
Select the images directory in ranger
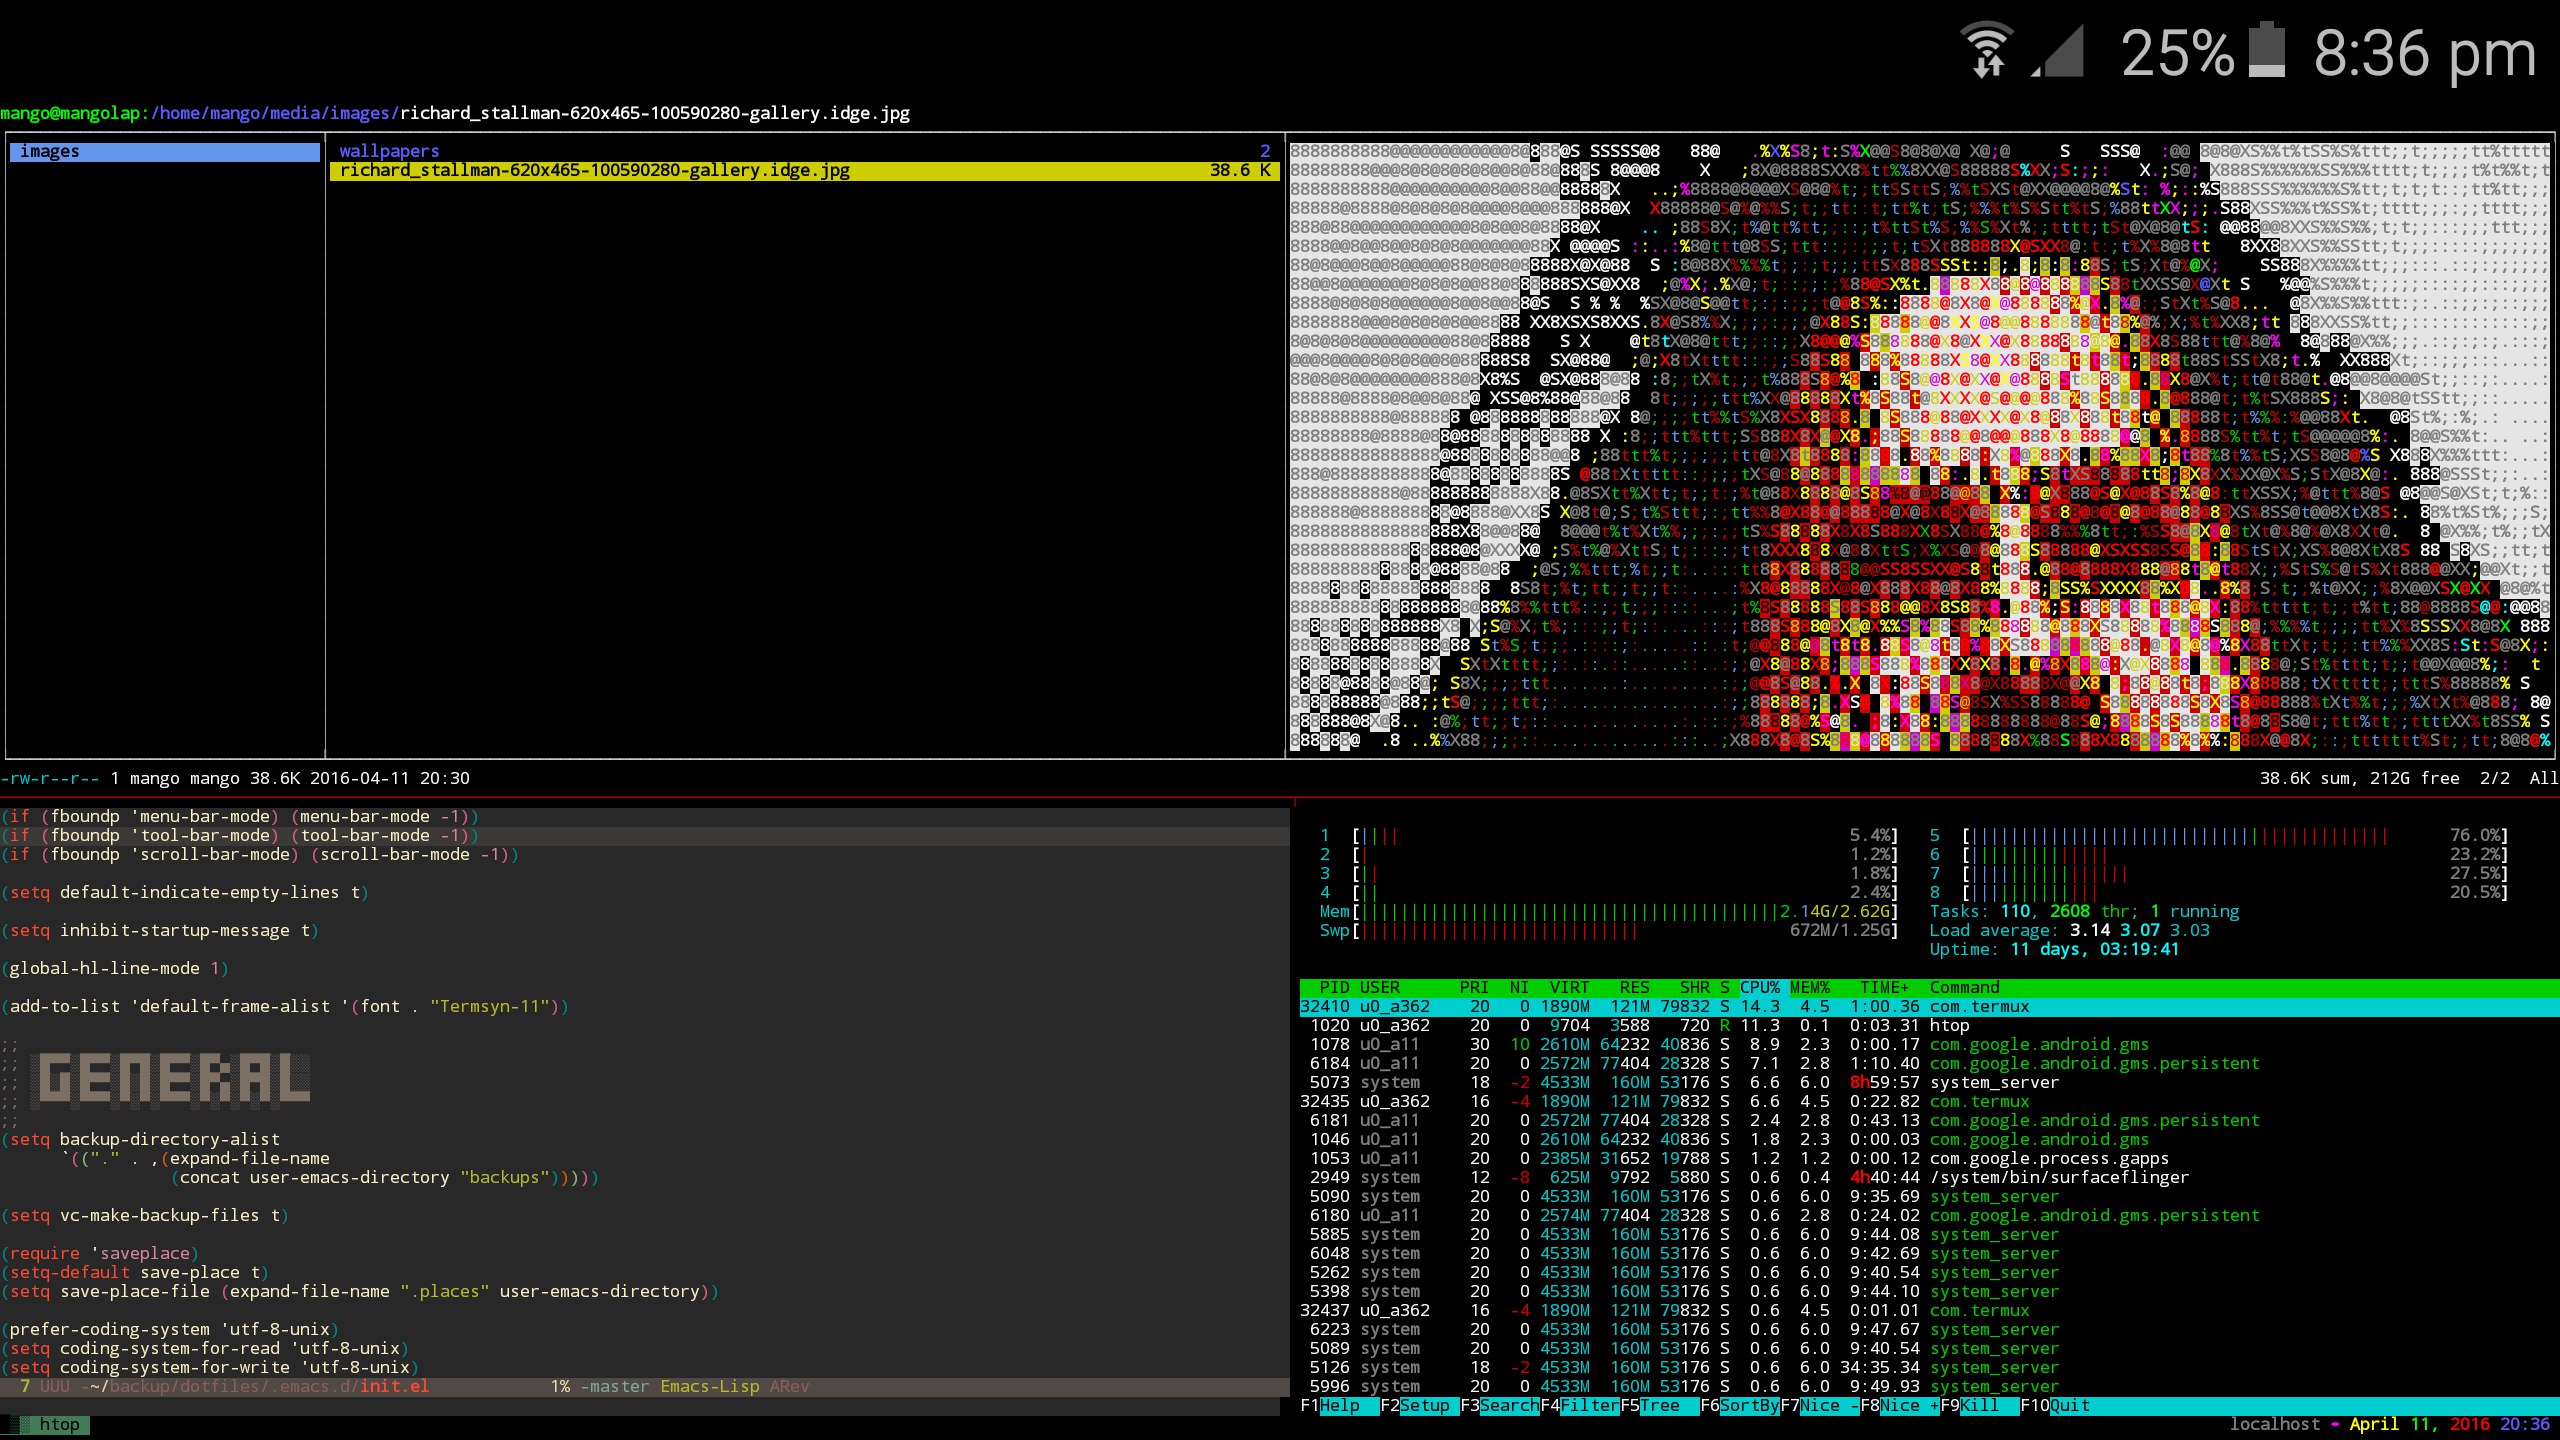point(165,151)
